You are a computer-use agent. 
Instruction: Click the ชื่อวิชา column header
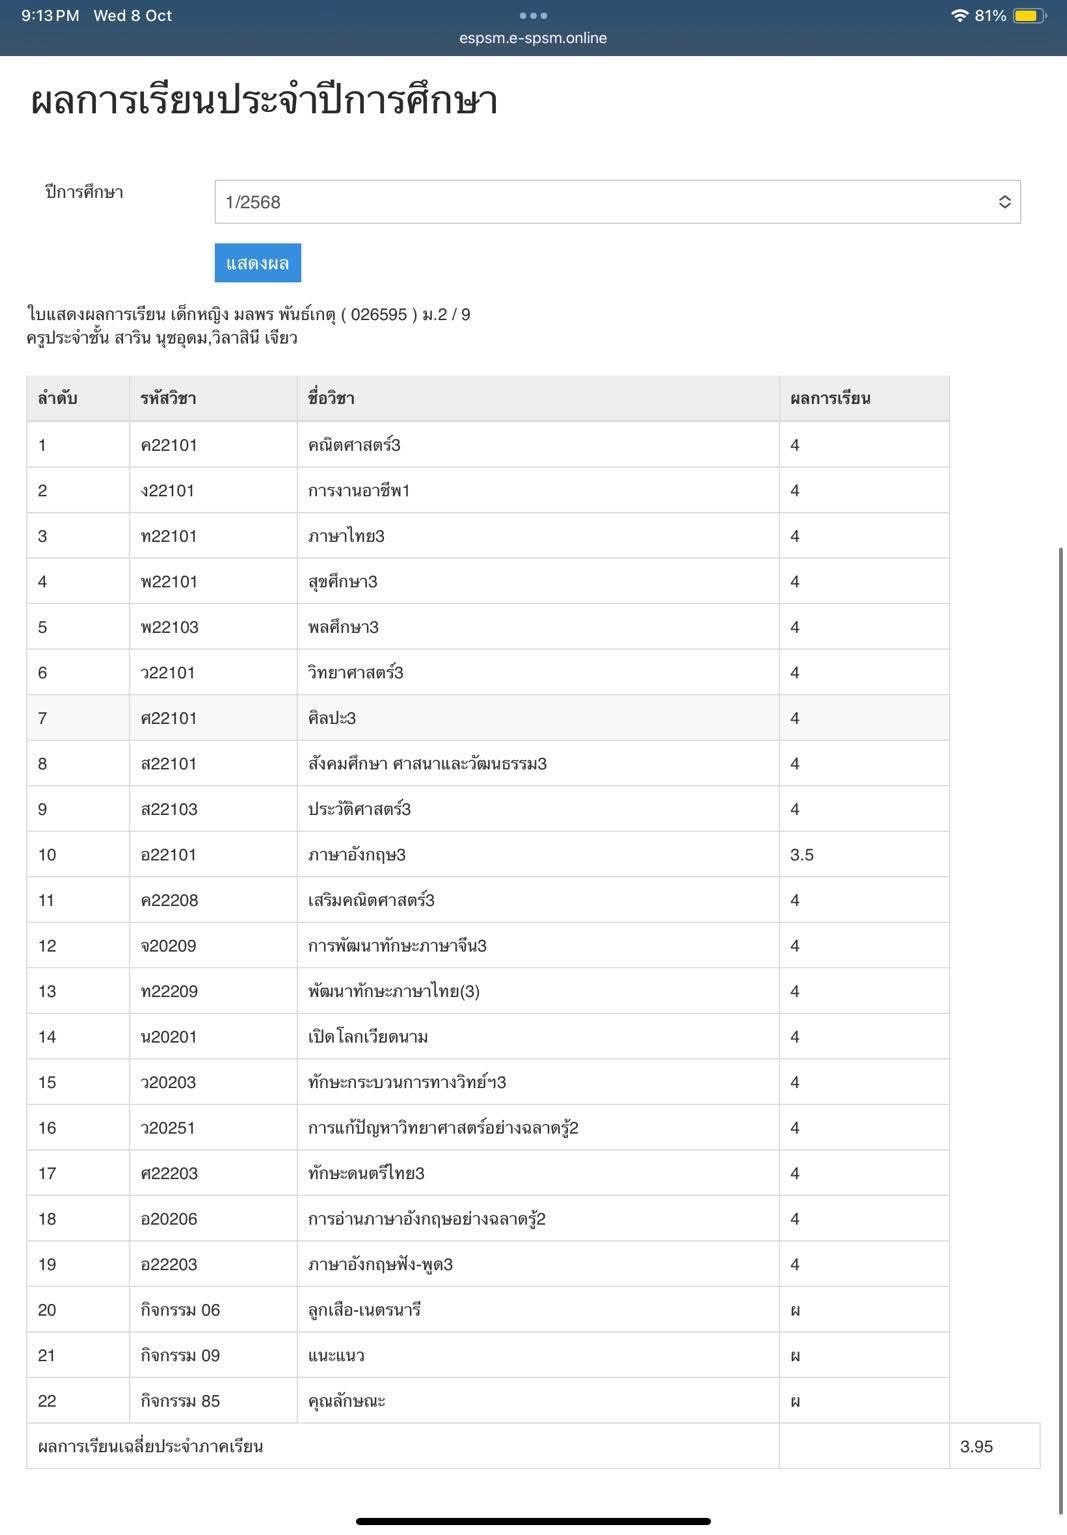331,398
